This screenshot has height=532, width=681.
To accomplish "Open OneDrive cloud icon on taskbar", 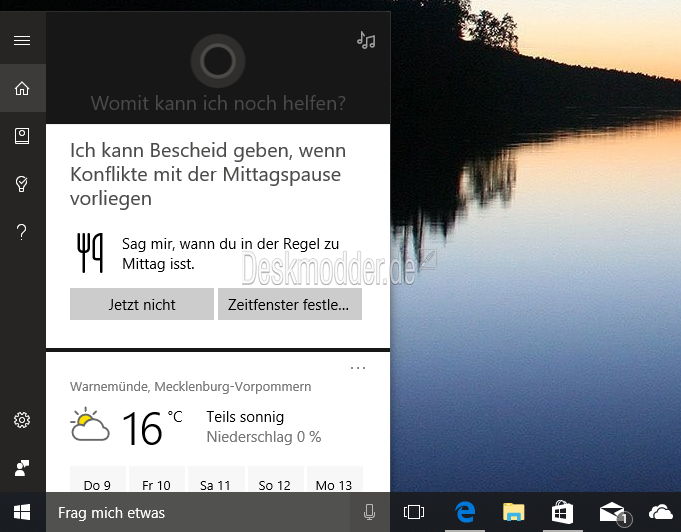I will coord(661,512).
